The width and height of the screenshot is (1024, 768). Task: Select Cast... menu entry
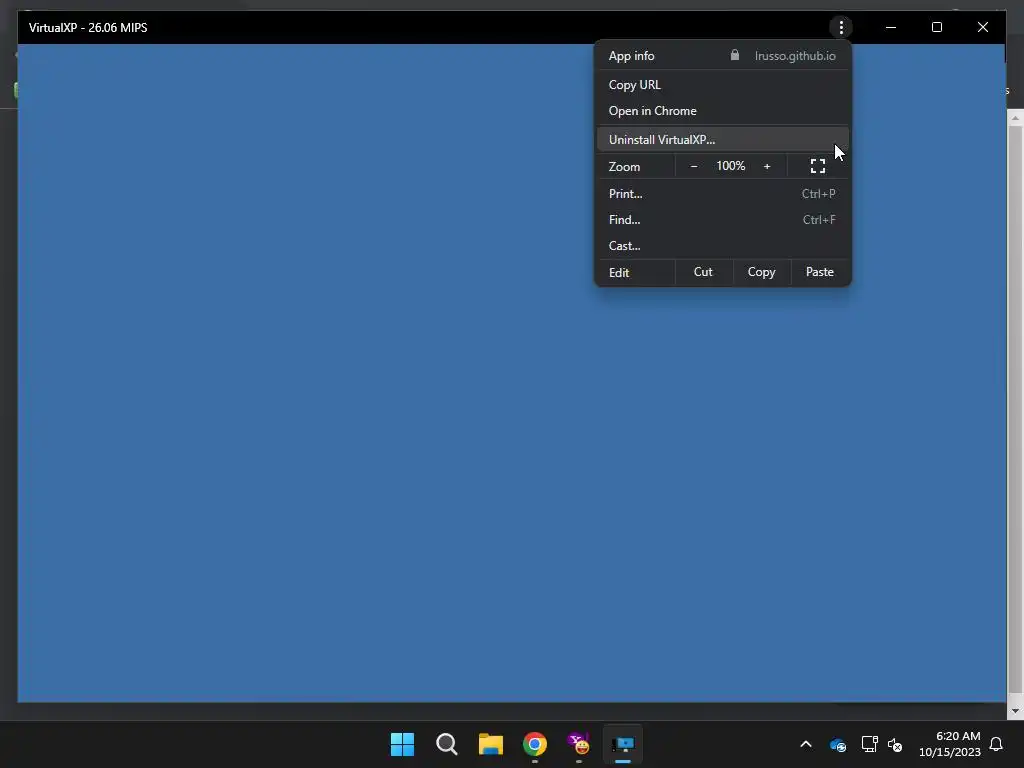[x=723, y=246]
